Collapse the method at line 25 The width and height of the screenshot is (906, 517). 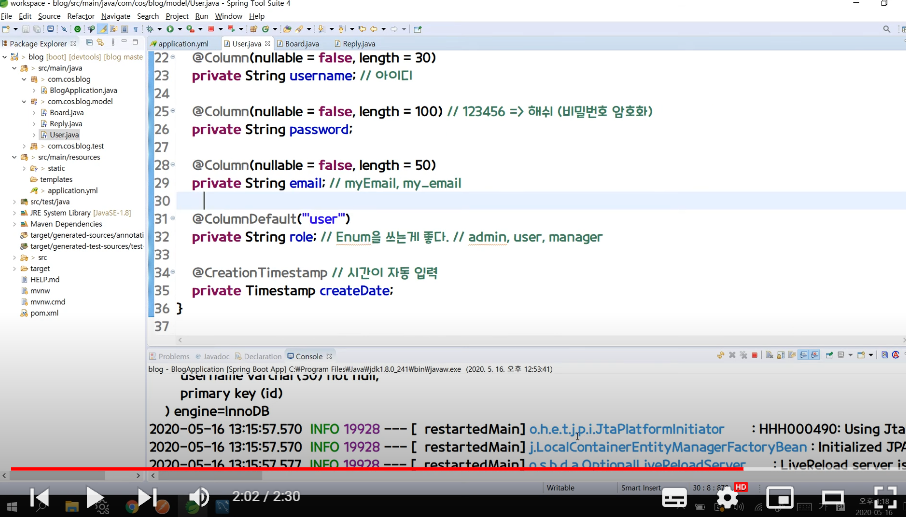pyautogui.click(x=173, y=111)
